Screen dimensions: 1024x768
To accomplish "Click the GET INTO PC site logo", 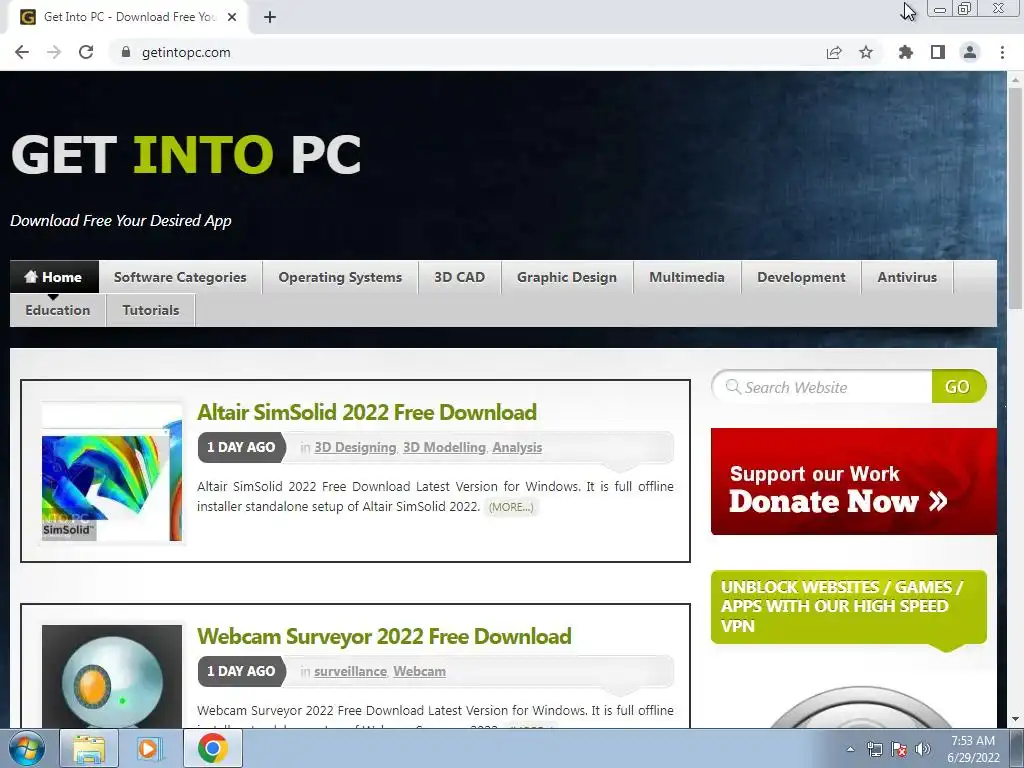I will point(186,155).
